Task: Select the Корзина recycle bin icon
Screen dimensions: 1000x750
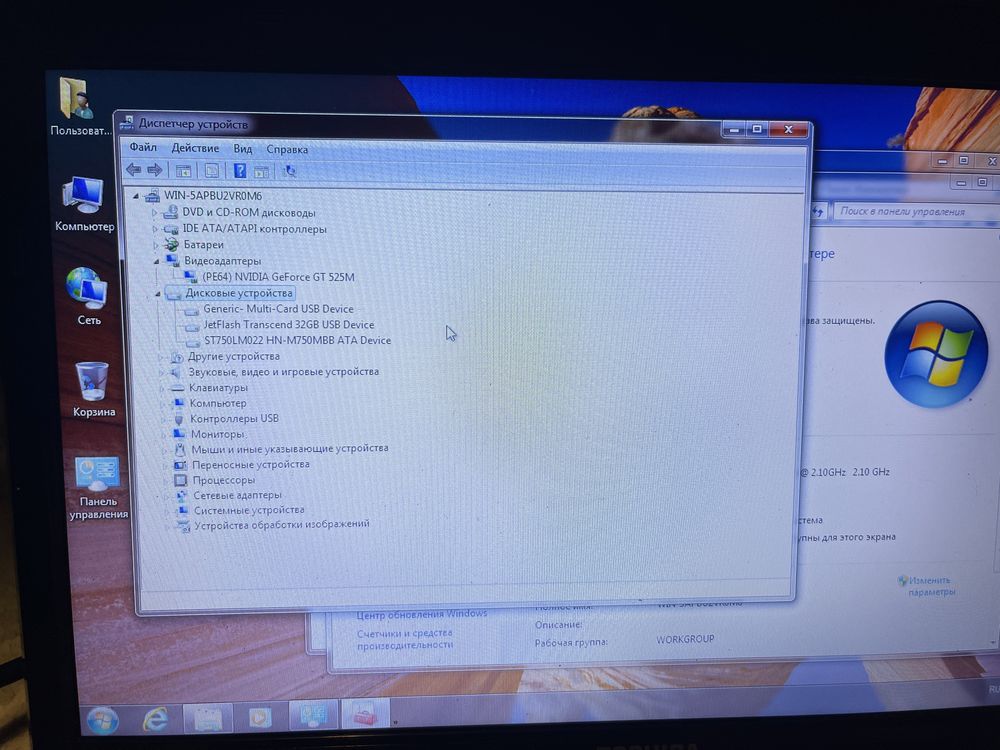Action: (93, 390)
